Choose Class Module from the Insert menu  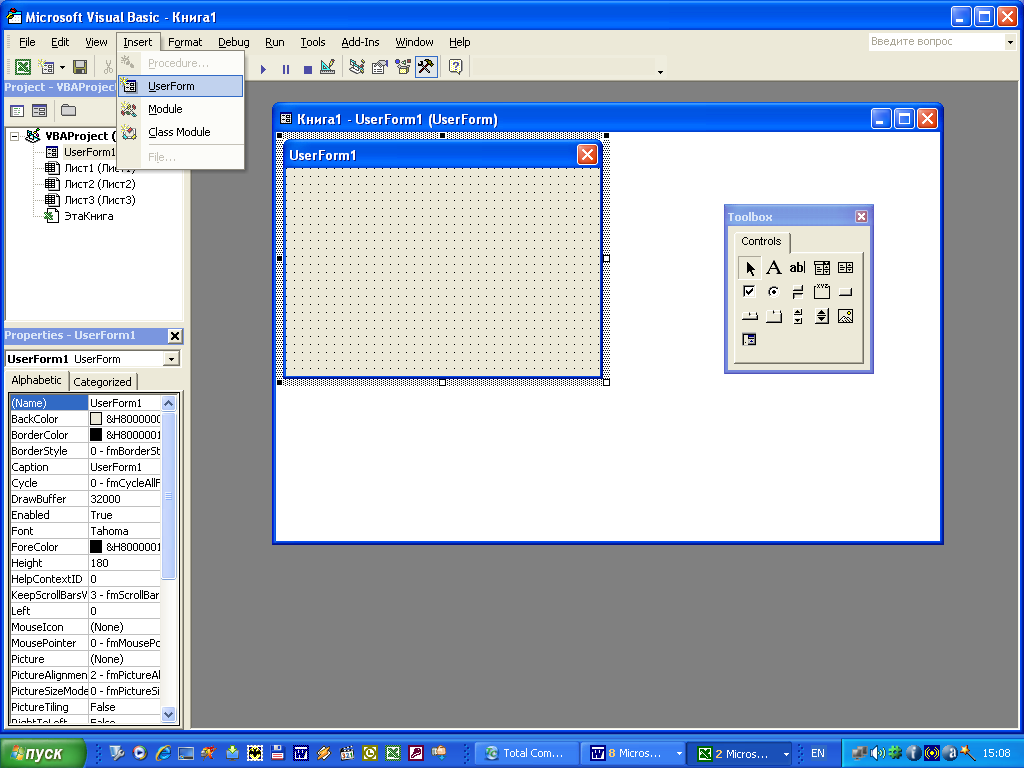[x=180, y=132]
